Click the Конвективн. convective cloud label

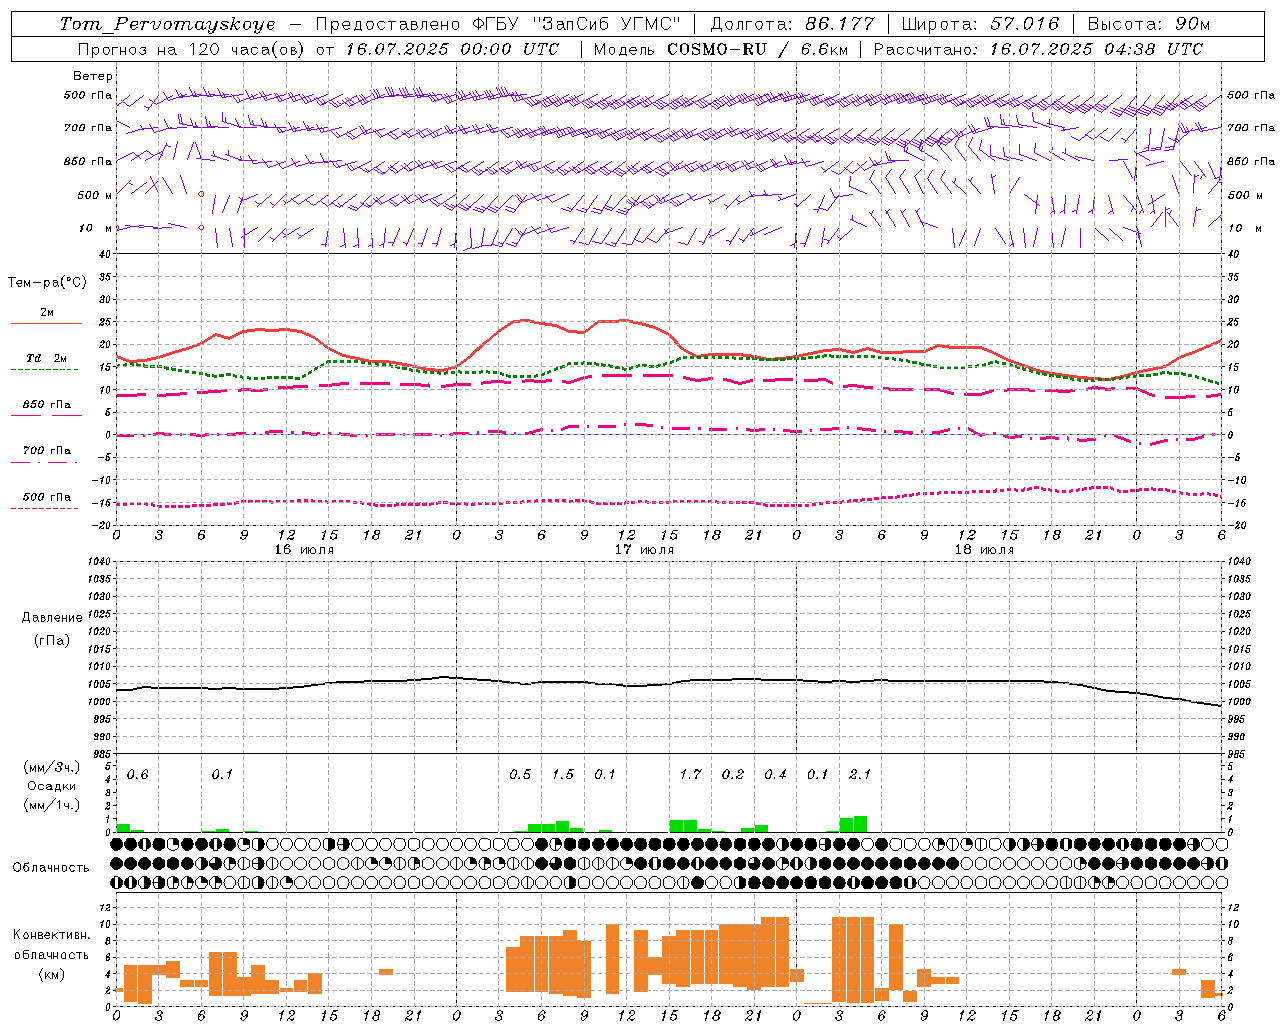52,935
